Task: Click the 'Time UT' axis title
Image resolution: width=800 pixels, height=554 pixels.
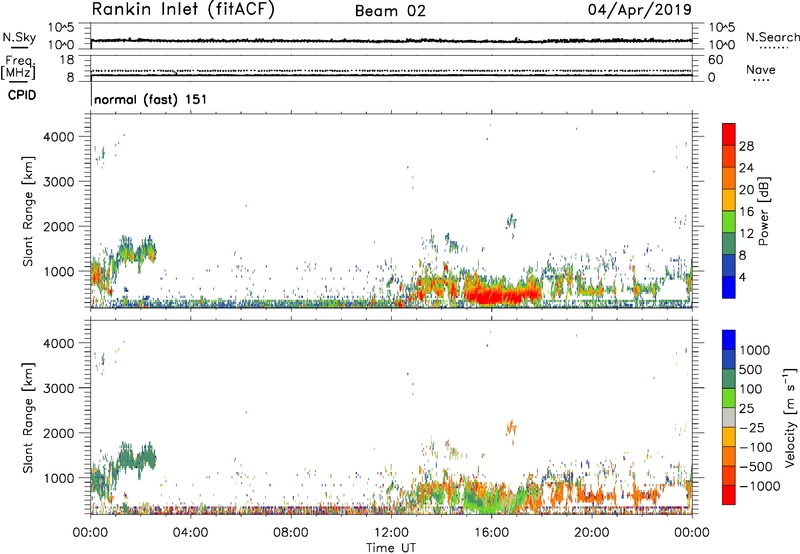Action: (391, 548)
